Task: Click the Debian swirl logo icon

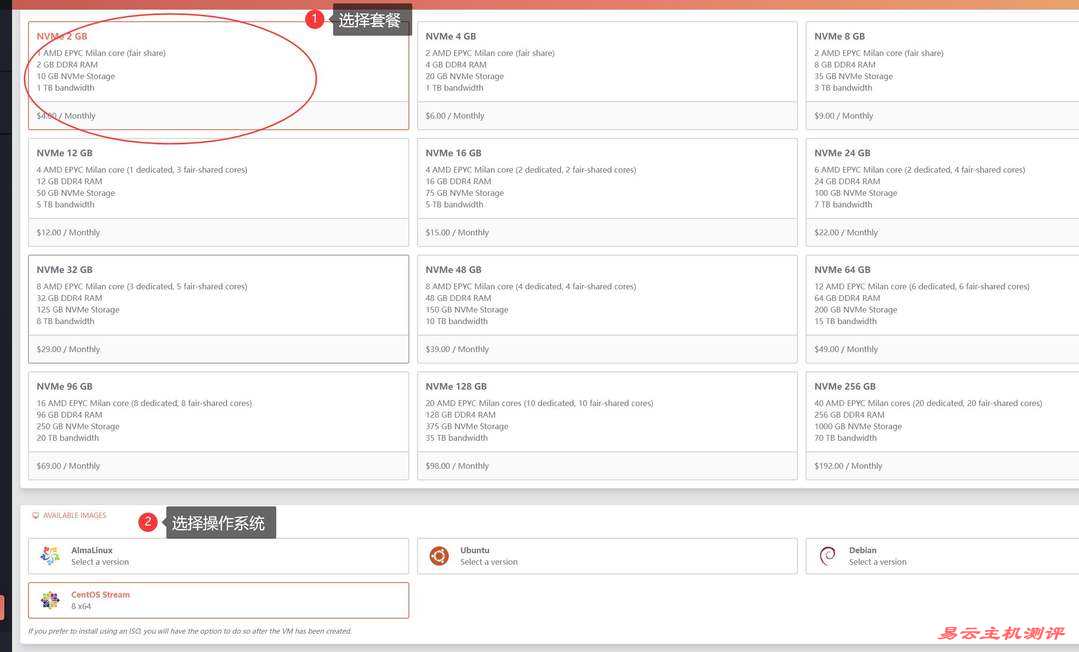Action: pyautogui.click(x=827, y=556)
